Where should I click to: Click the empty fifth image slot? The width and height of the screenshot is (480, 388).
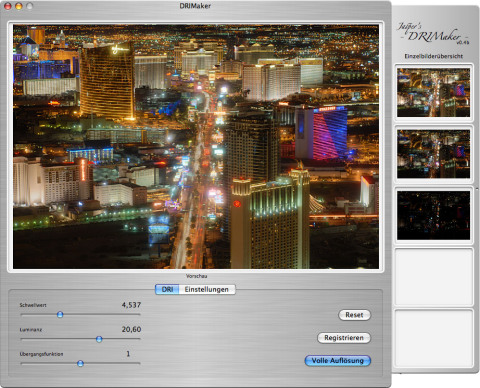pyautogui.click(x=434, y=338)
